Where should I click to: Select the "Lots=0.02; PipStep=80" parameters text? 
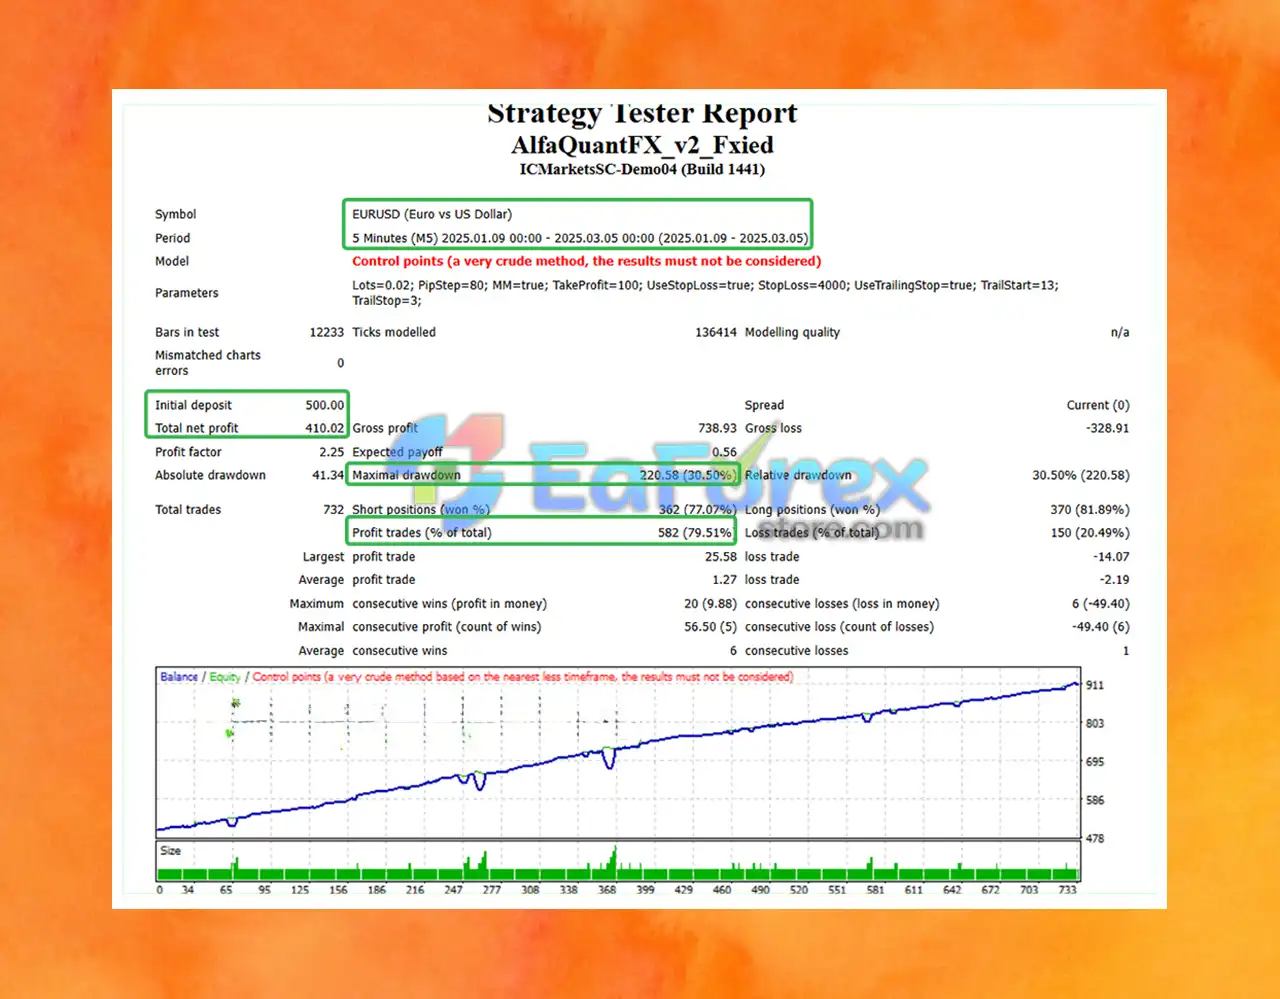pos(705,293)
